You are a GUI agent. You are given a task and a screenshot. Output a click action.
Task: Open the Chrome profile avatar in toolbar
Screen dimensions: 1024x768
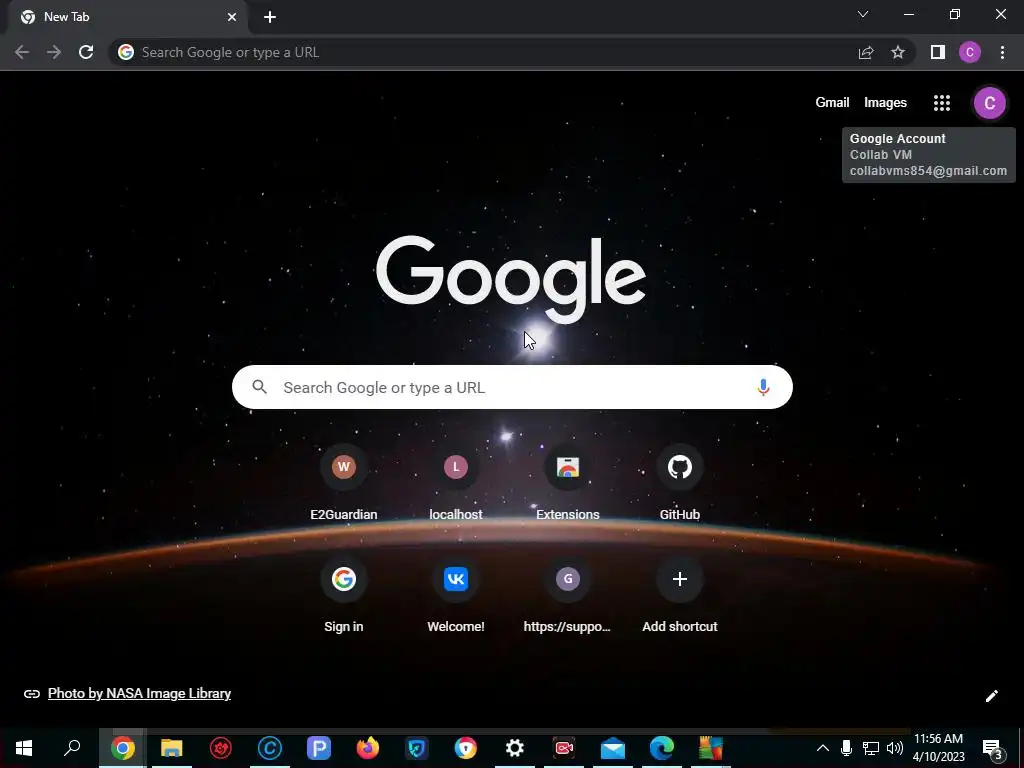tap(970, 52)
